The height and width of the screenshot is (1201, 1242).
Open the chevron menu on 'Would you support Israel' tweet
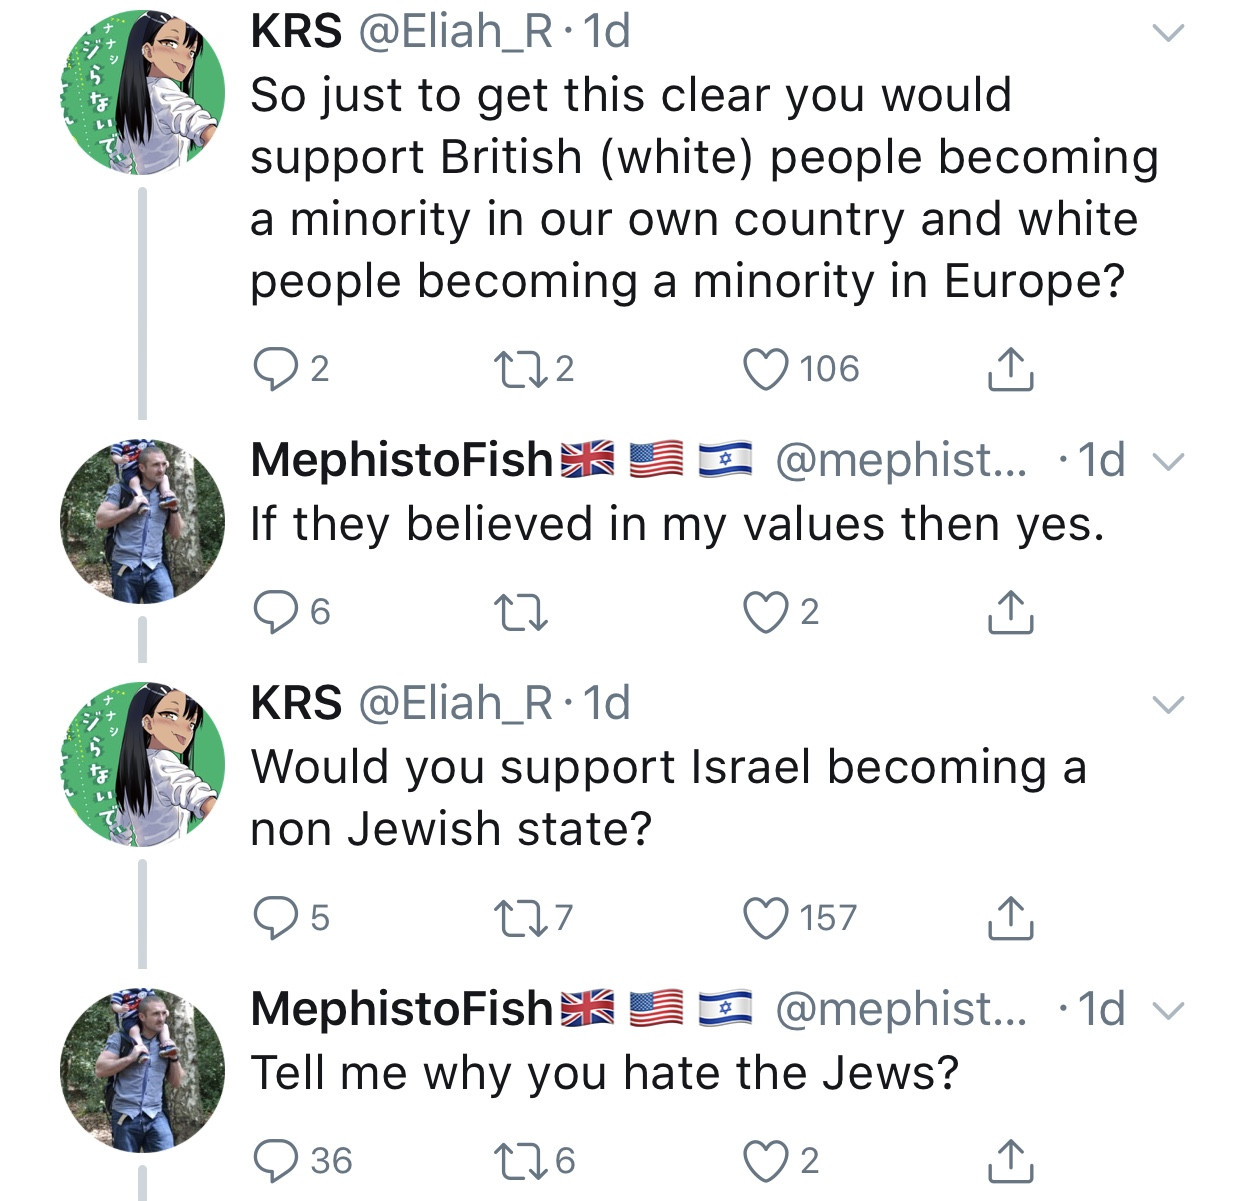(x=1167, y=705)
